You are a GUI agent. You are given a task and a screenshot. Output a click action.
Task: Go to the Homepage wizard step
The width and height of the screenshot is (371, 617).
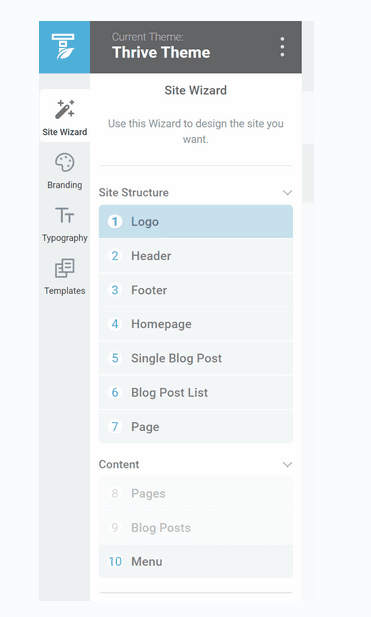point(196,324)
